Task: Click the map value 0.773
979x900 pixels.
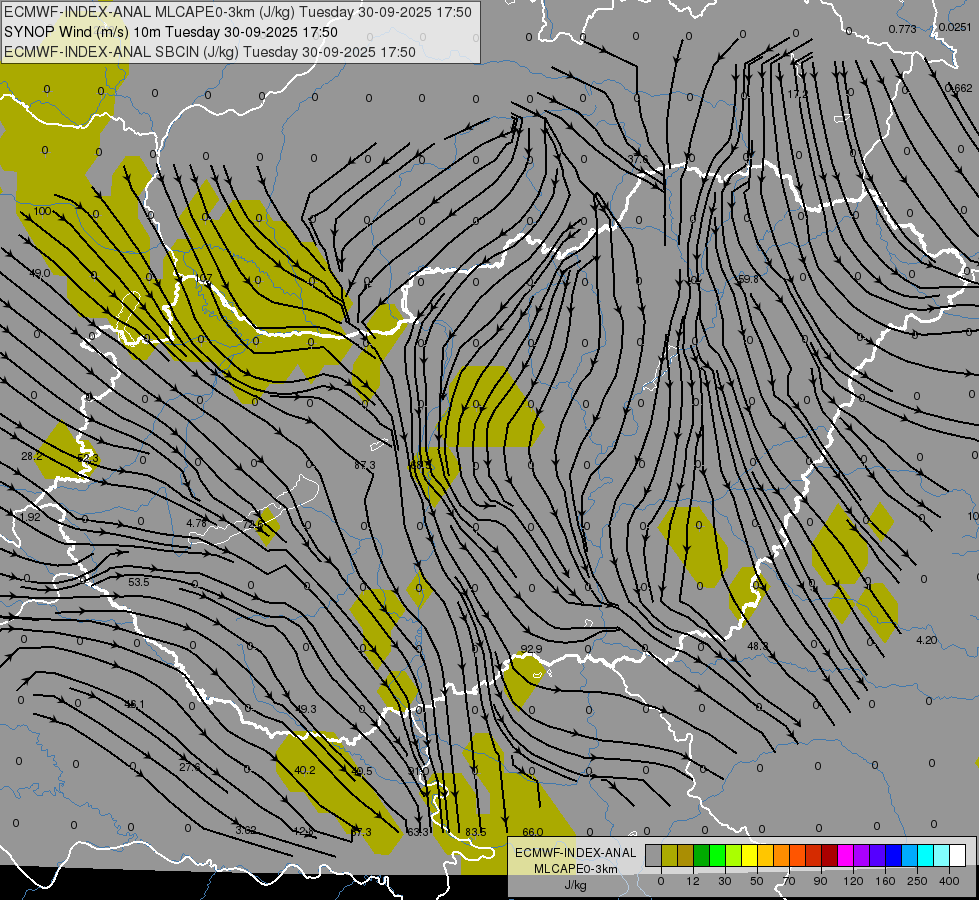Action: pos(902,29)
